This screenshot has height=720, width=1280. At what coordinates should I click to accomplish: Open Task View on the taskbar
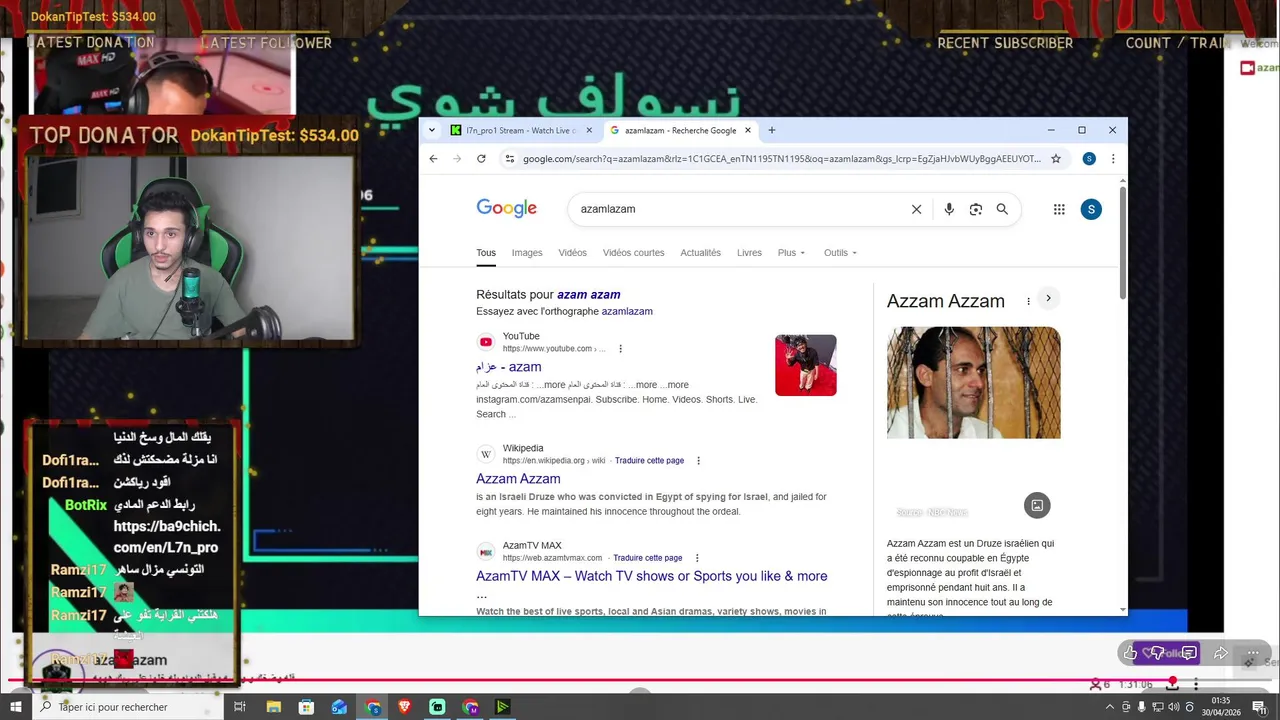point(240,707)
